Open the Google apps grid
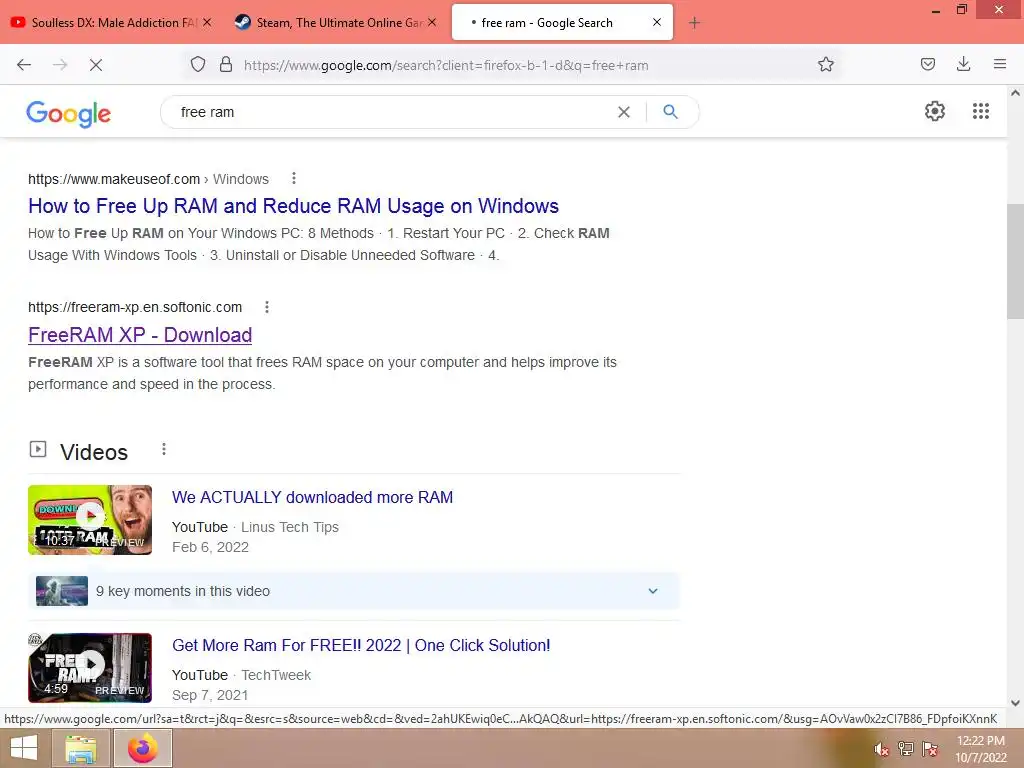The image size is (1024, 768). [x=980, y=111]
